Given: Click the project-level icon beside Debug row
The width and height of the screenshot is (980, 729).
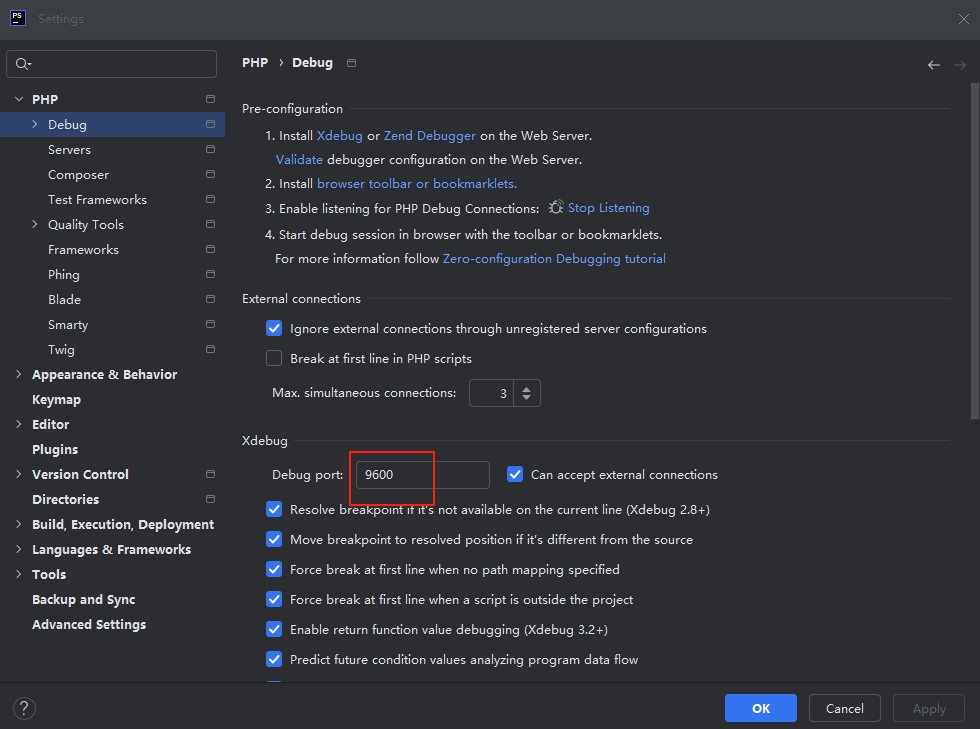Looking at the screenshot, I should click(210, 124).
